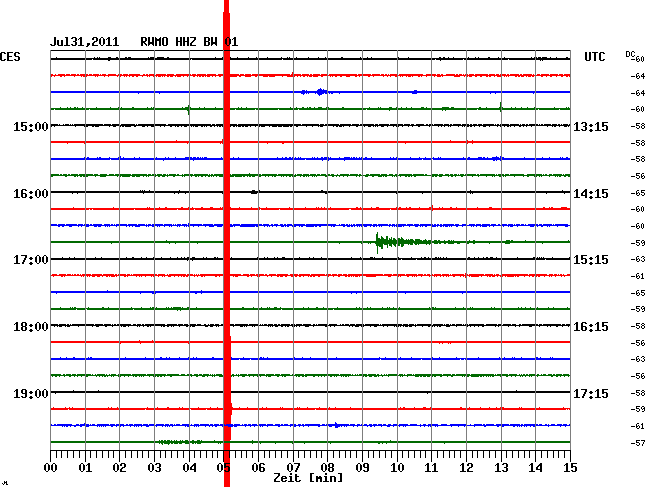650x494 pixels.
Task: Click the 10 minute axis label
Action: pos(397,468)
